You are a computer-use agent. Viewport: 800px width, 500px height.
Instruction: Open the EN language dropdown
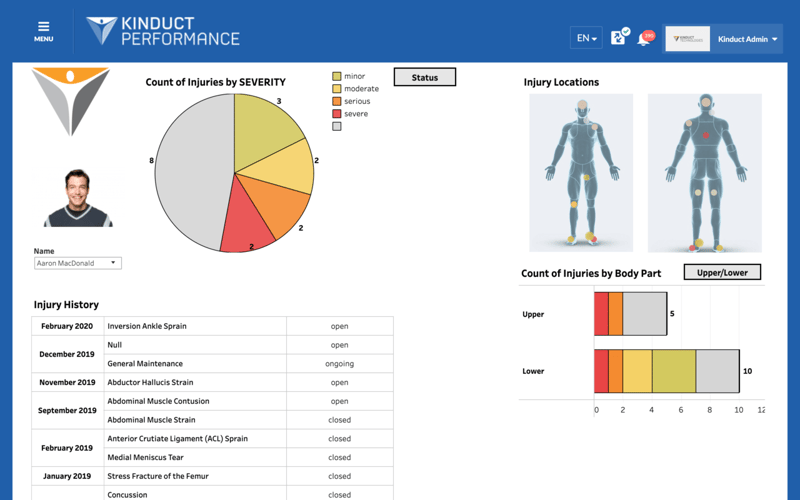(x=586, y=39)
